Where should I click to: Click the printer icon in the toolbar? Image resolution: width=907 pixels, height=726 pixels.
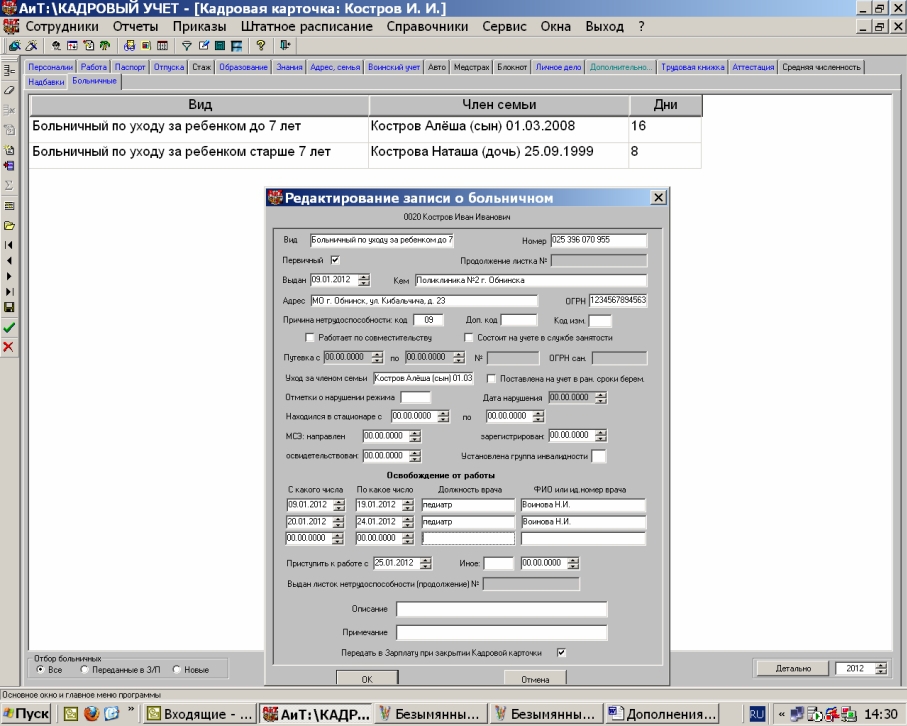[129, 46]
